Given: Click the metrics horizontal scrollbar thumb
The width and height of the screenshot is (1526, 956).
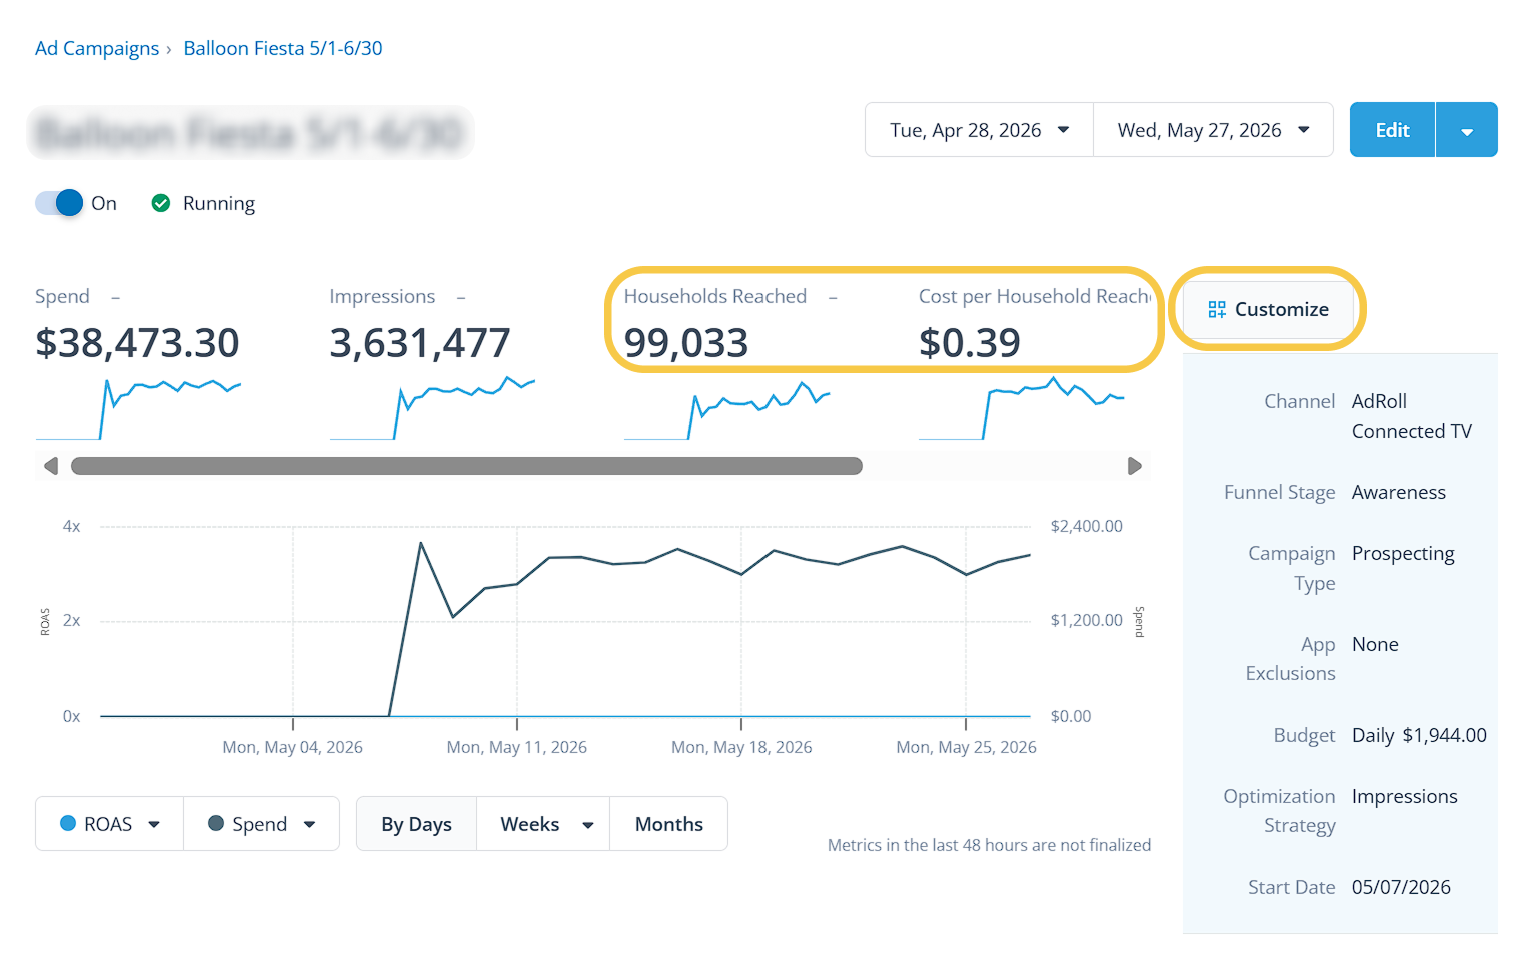Looking at the screenshot, I should 467,466.
